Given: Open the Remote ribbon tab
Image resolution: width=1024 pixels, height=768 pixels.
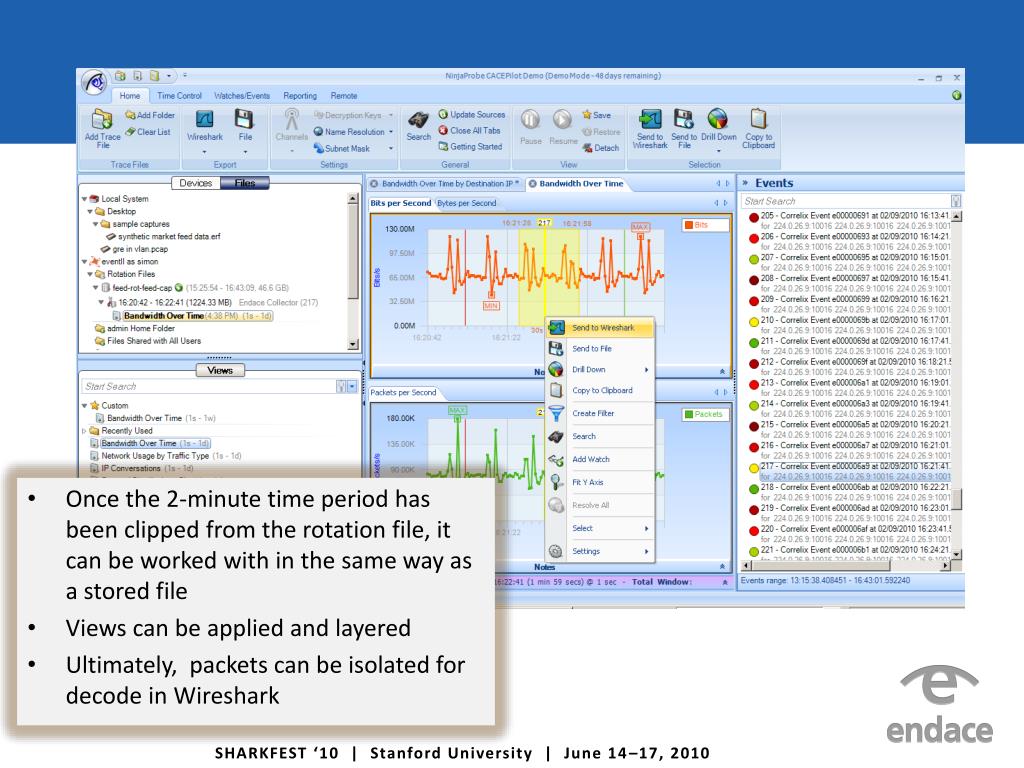Looking at the screenshot, I should tap(344, 96).
